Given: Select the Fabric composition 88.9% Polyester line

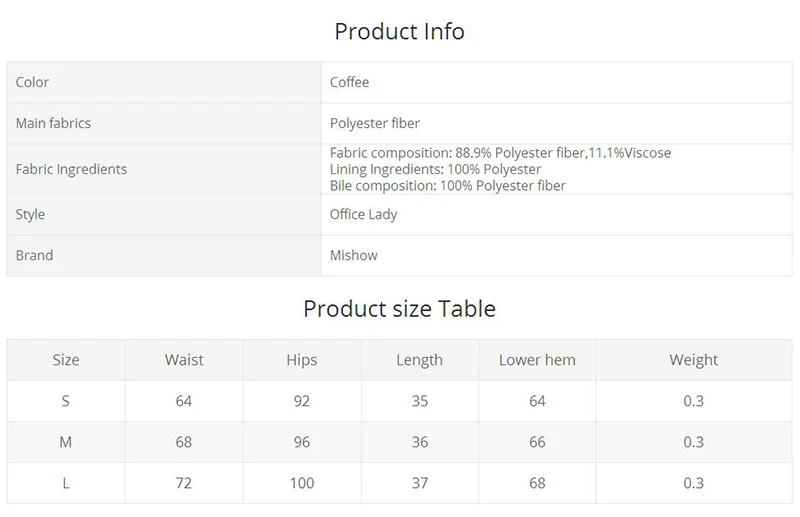Looking at the screenshot, I should (500, 153).
